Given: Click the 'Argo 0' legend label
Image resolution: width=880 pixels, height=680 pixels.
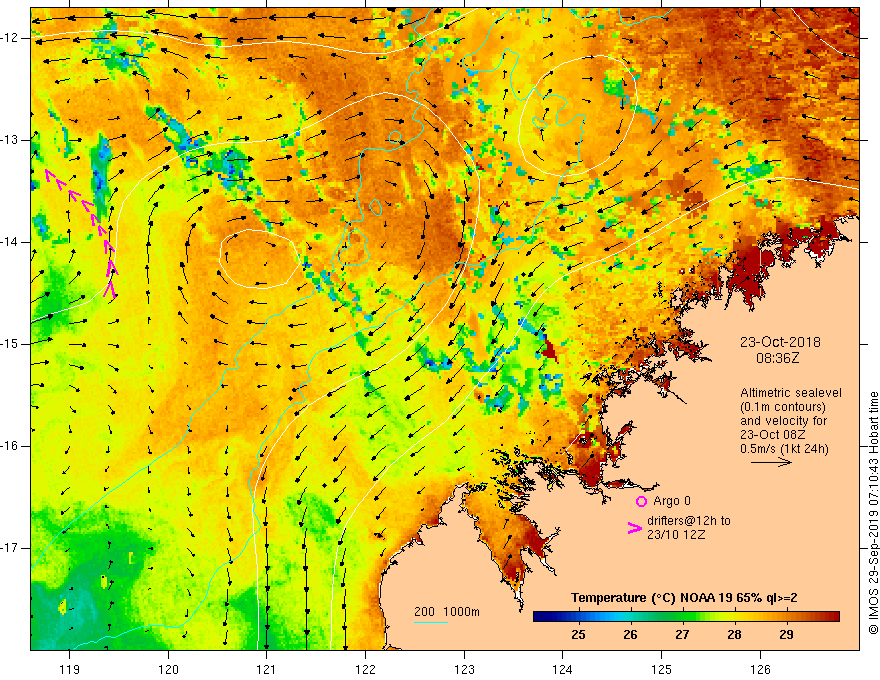Looking at the screenshot, I should click(672, 501).
